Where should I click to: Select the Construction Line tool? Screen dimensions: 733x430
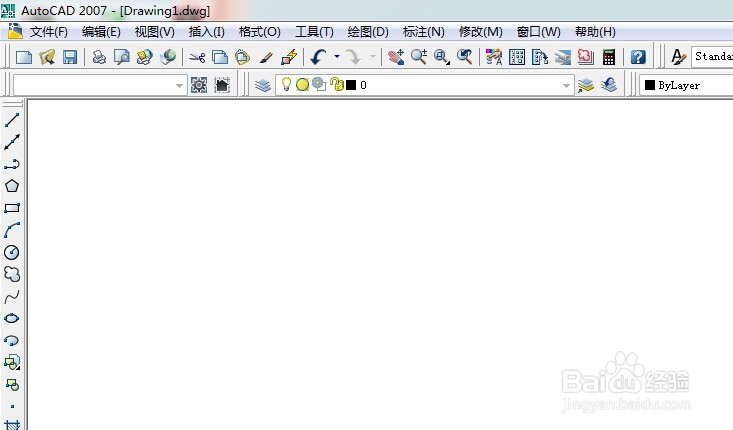[12, 142]
